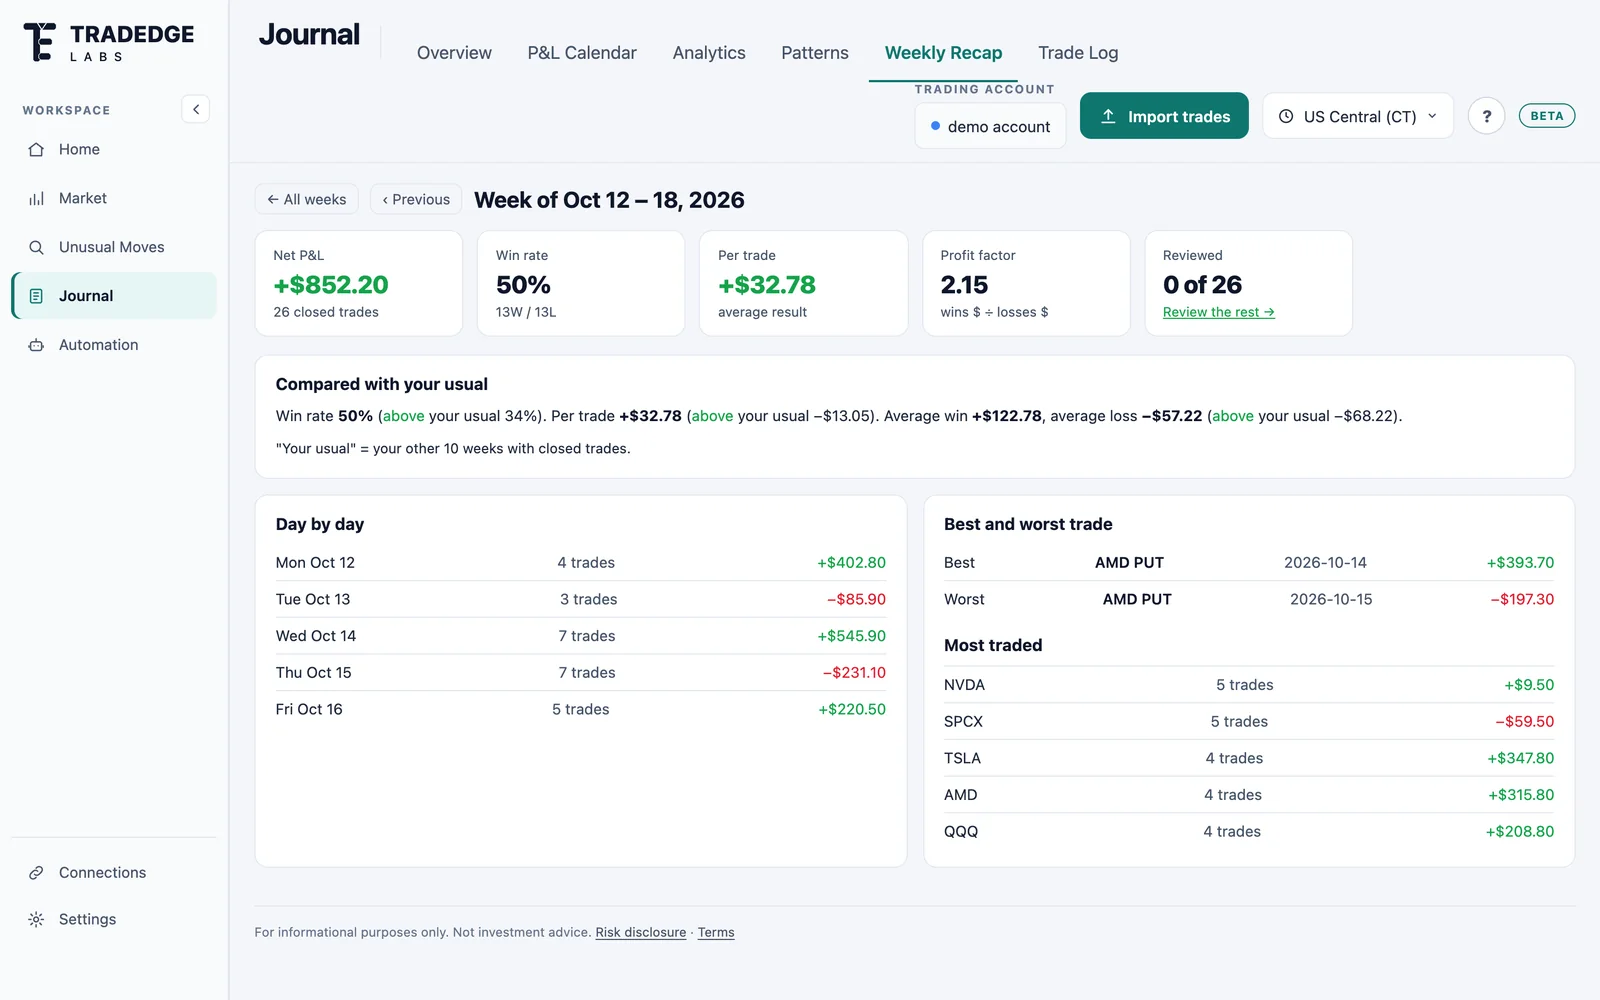1600x1000 pixels.
Task: Open the Risk disclosure link
Action: (x=641, y=932)
